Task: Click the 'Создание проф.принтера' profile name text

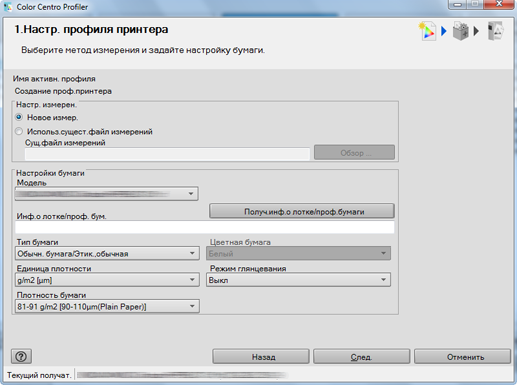Action: coord(63,91)
